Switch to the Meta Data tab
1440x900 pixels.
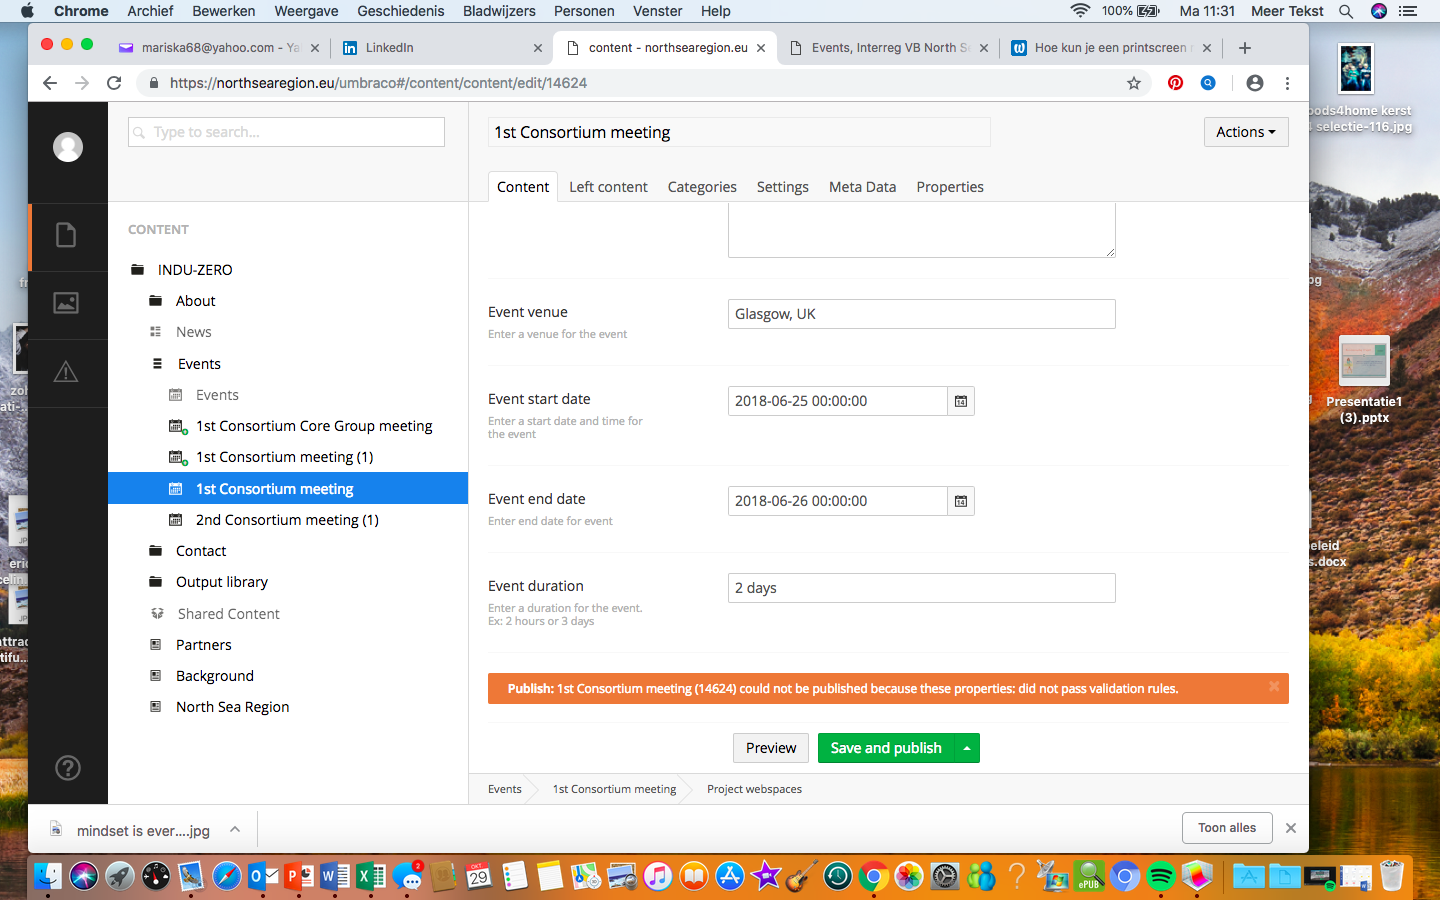click(x=862, y=187)
